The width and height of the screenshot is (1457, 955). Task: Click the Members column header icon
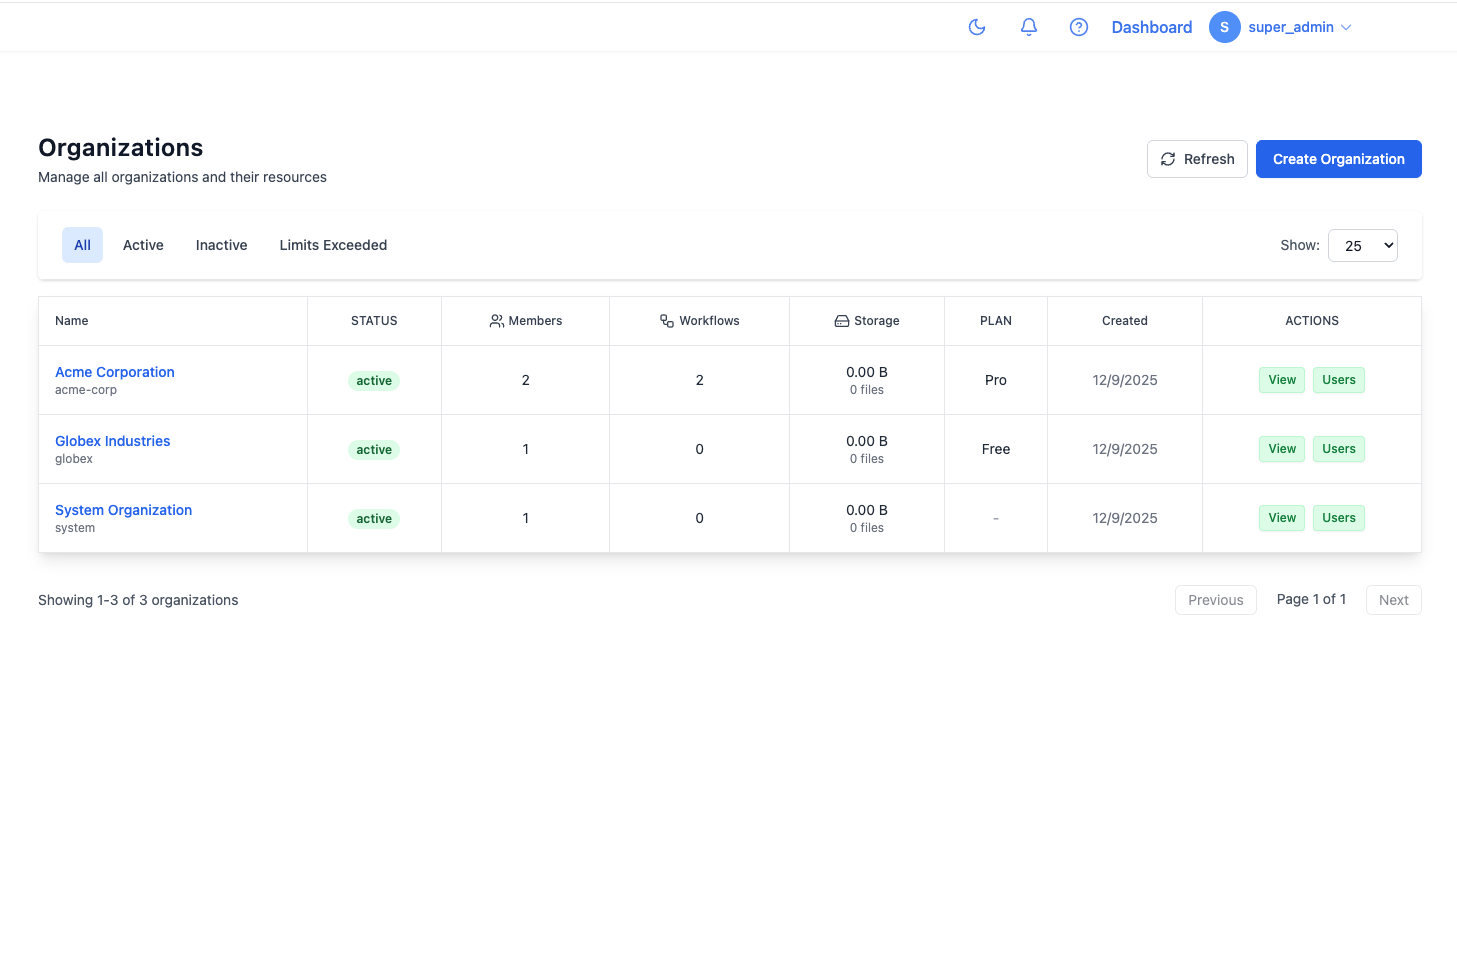coord(496,320)
